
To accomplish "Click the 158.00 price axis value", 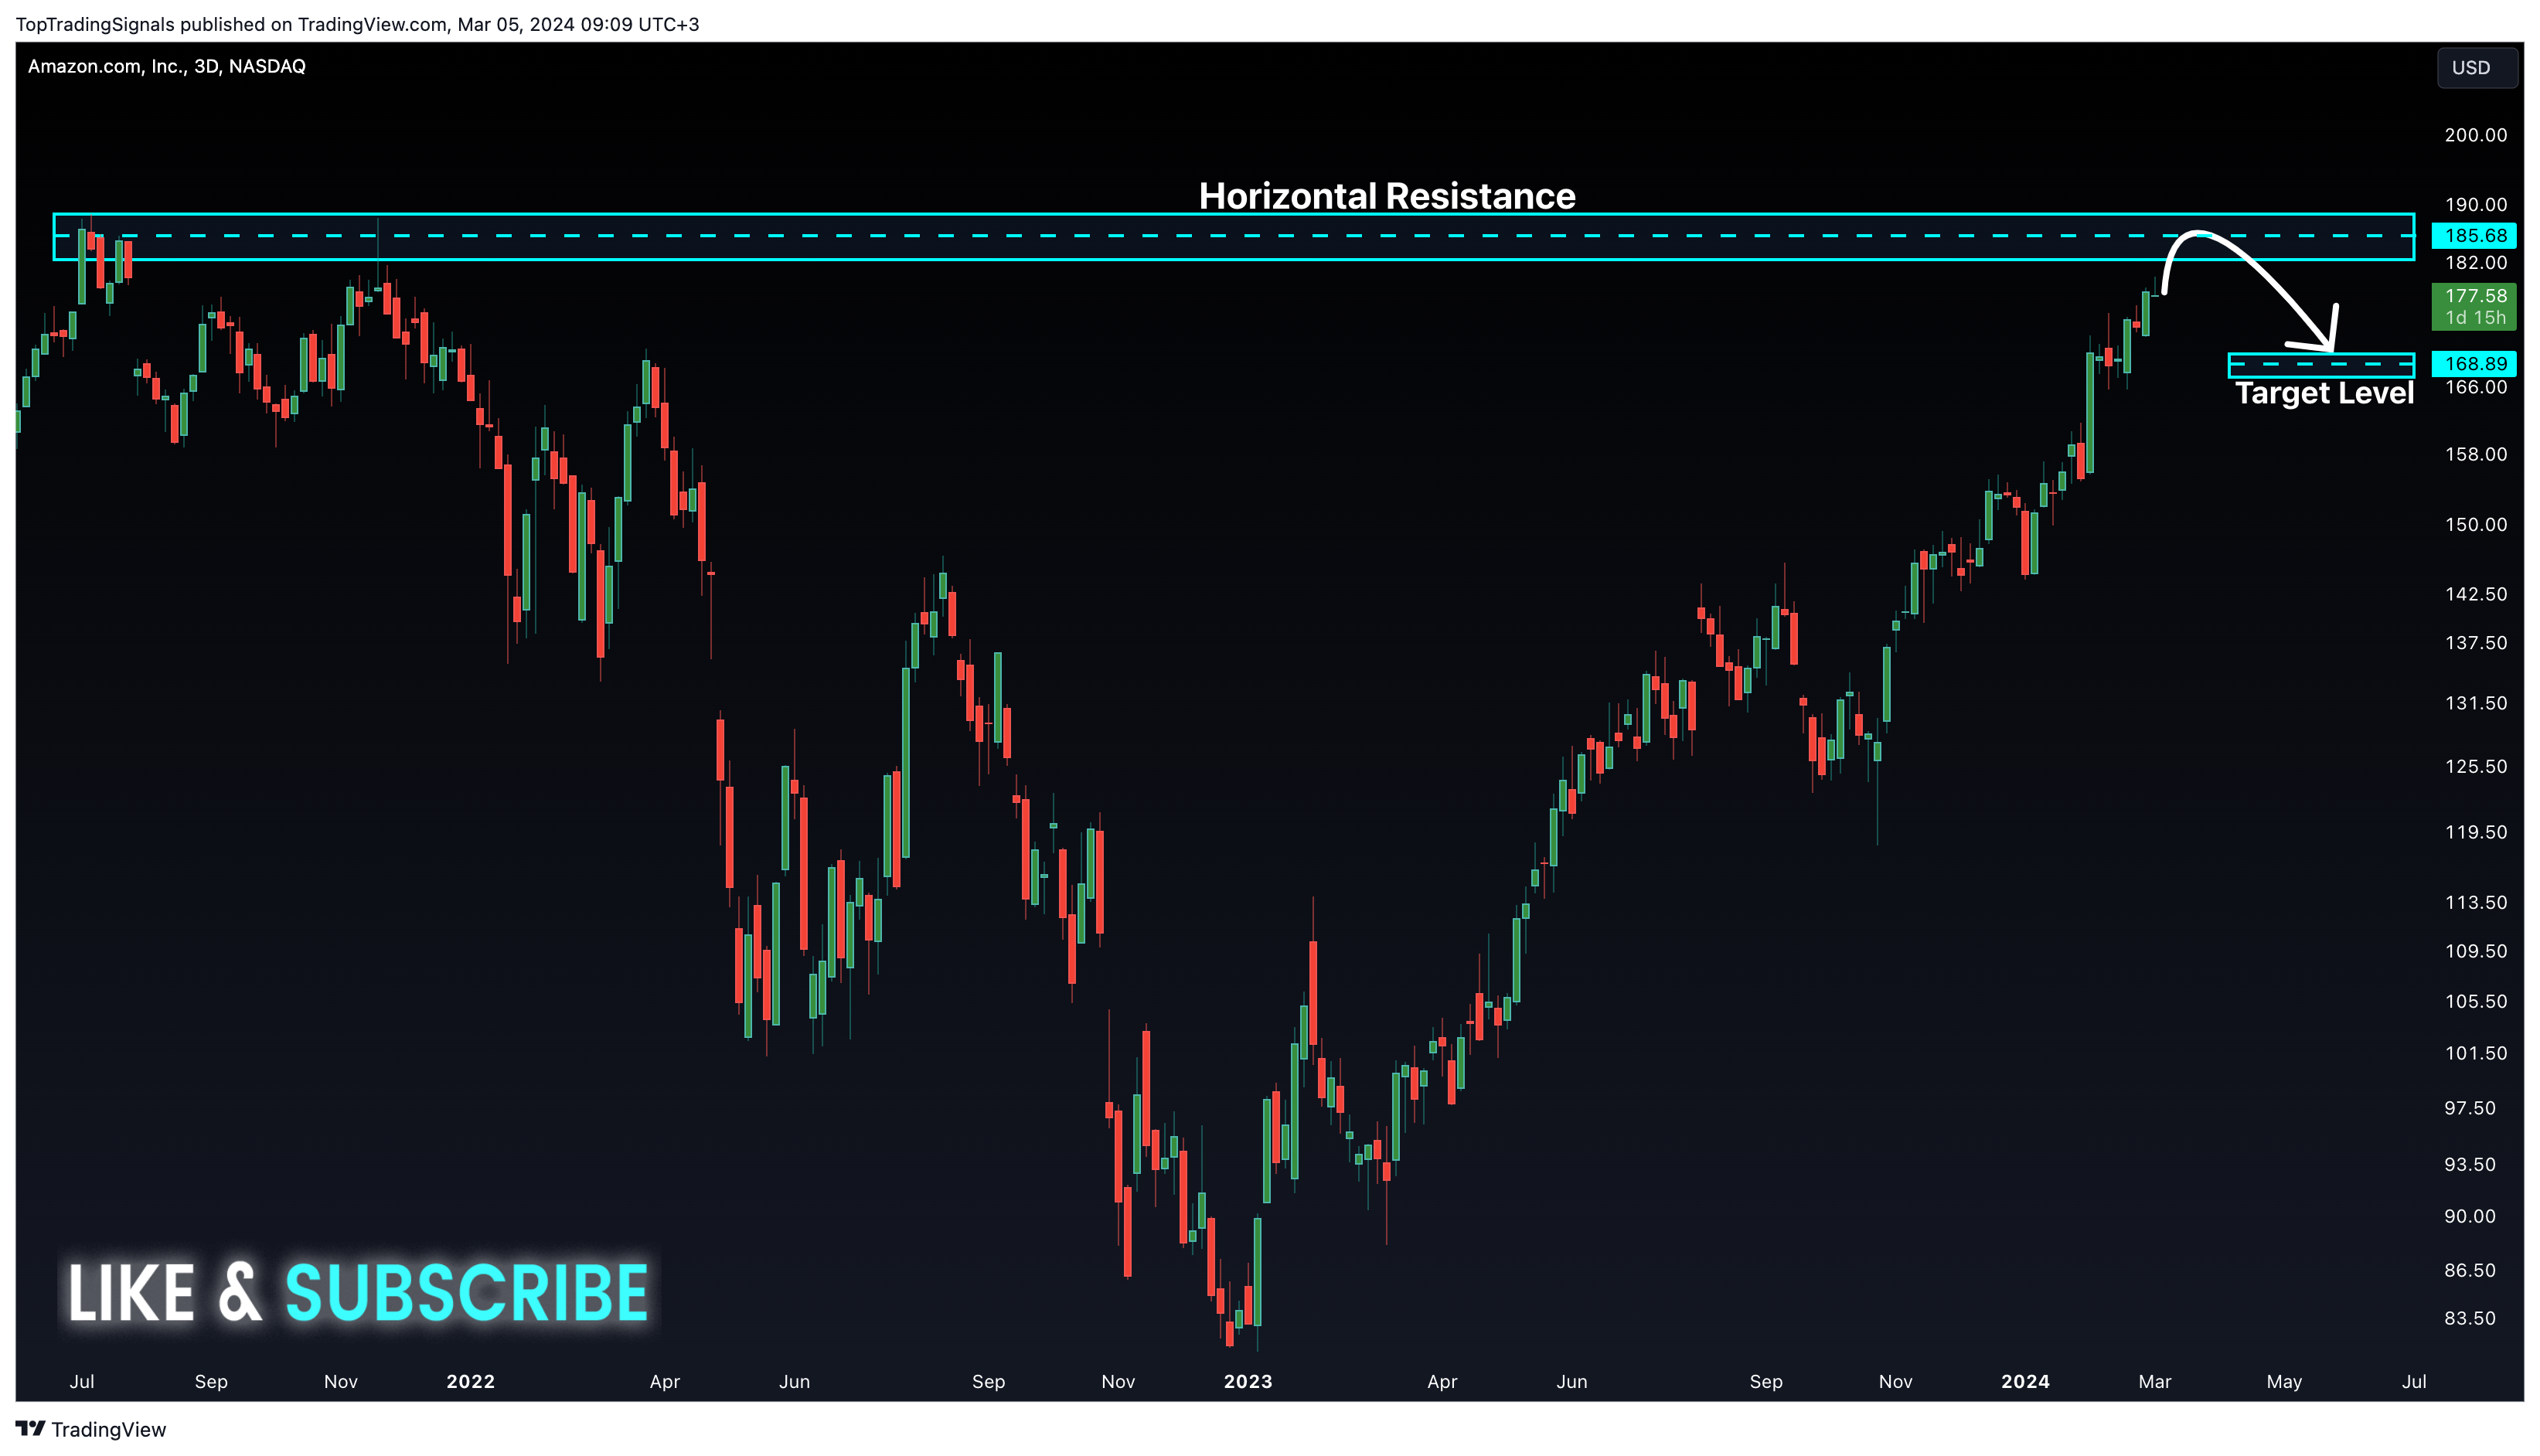I will [2476, 455].
